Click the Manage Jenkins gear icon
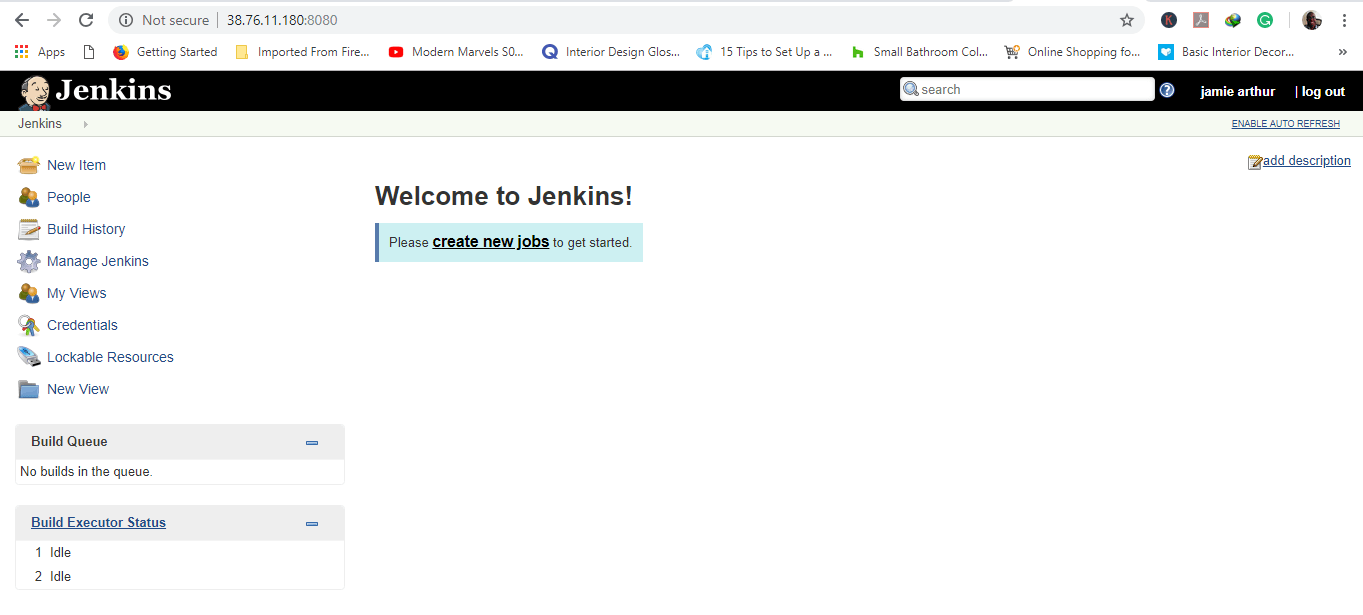Viewport: 1363px width, 615px height. click(29, 261)
